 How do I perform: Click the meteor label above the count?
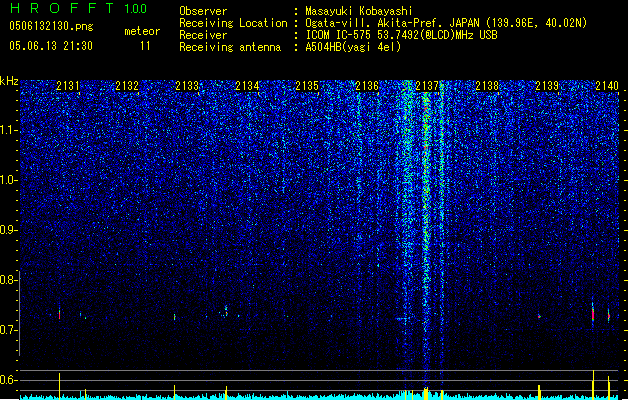142,31
